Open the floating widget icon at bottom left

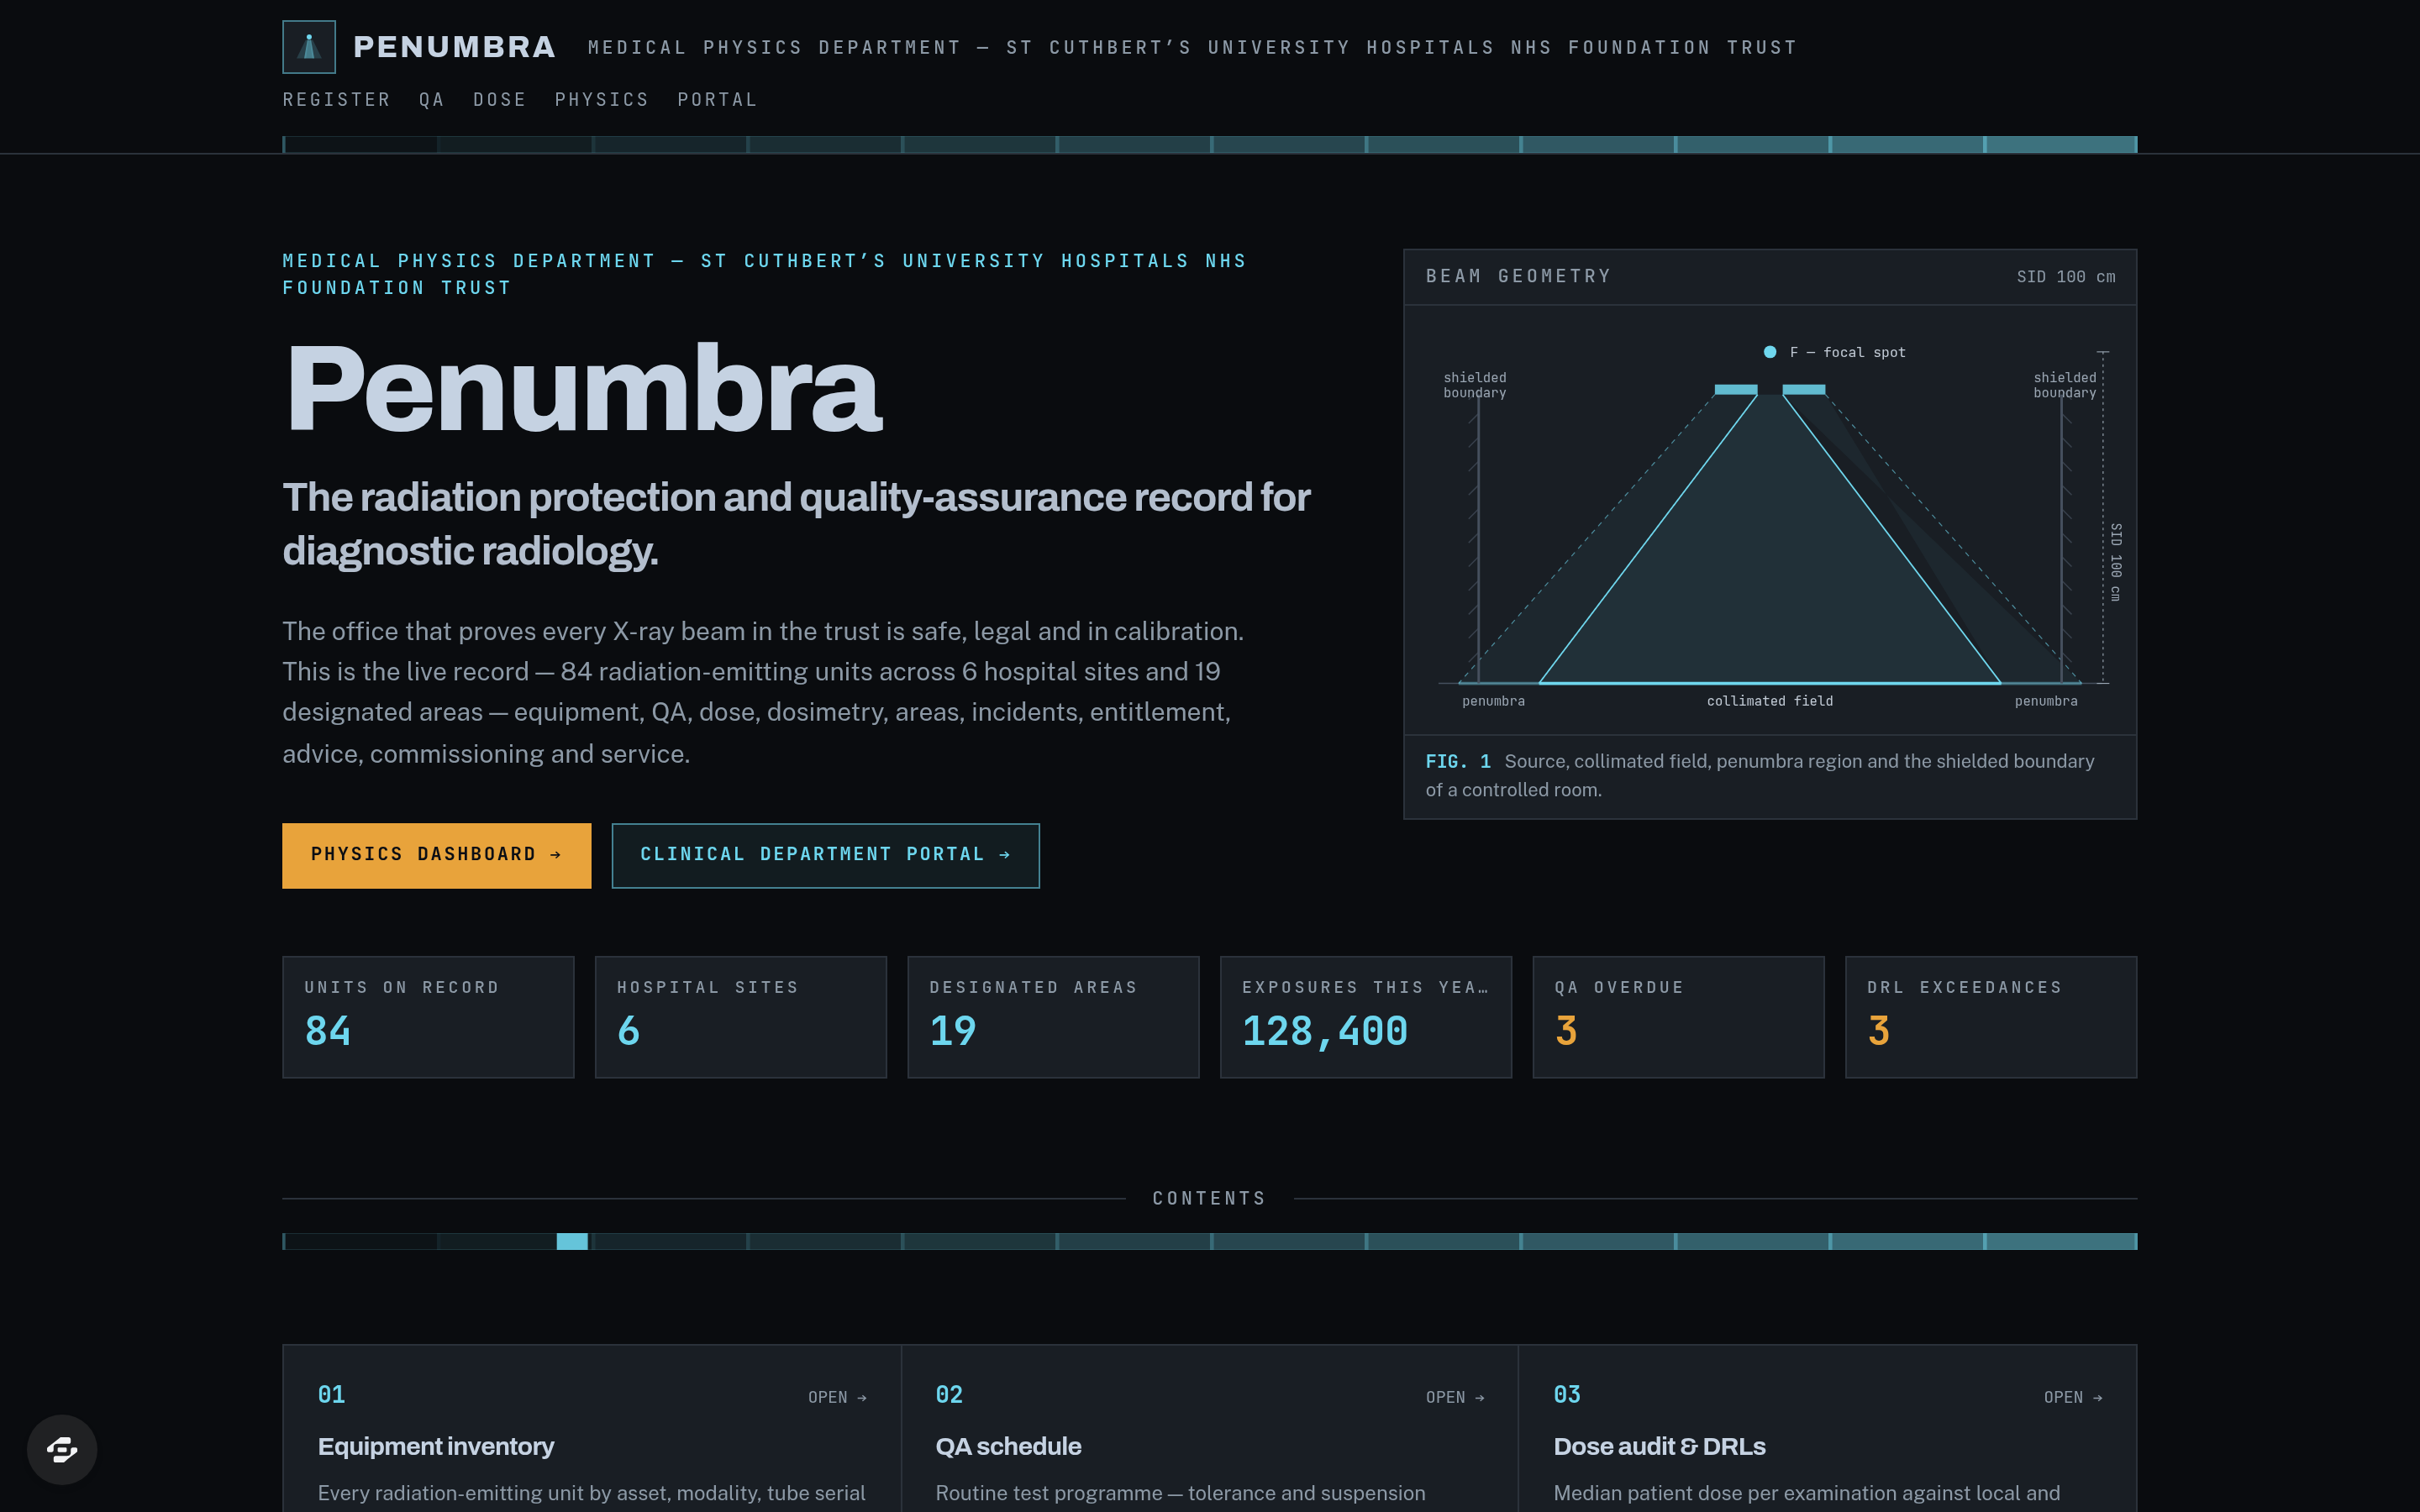tap(62, 1449)
